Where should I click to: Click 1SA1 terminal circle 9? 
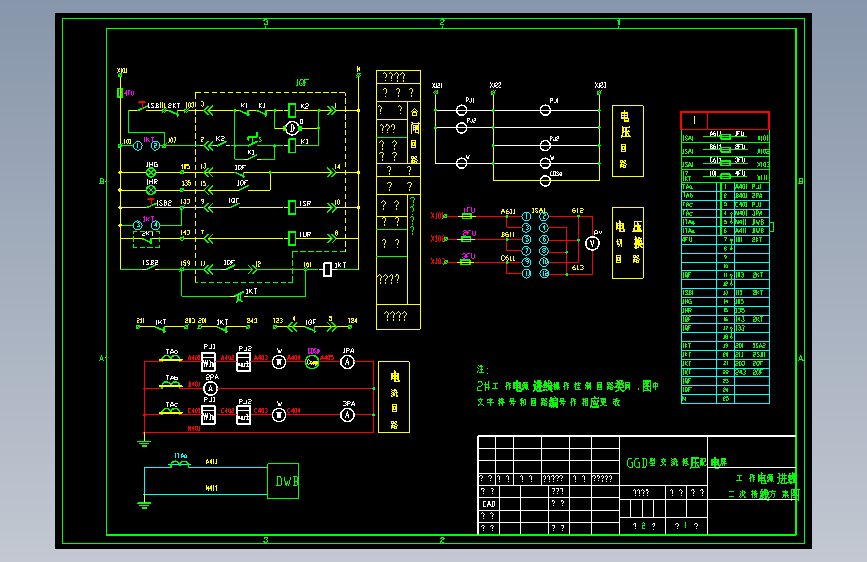tap(526, 262)
